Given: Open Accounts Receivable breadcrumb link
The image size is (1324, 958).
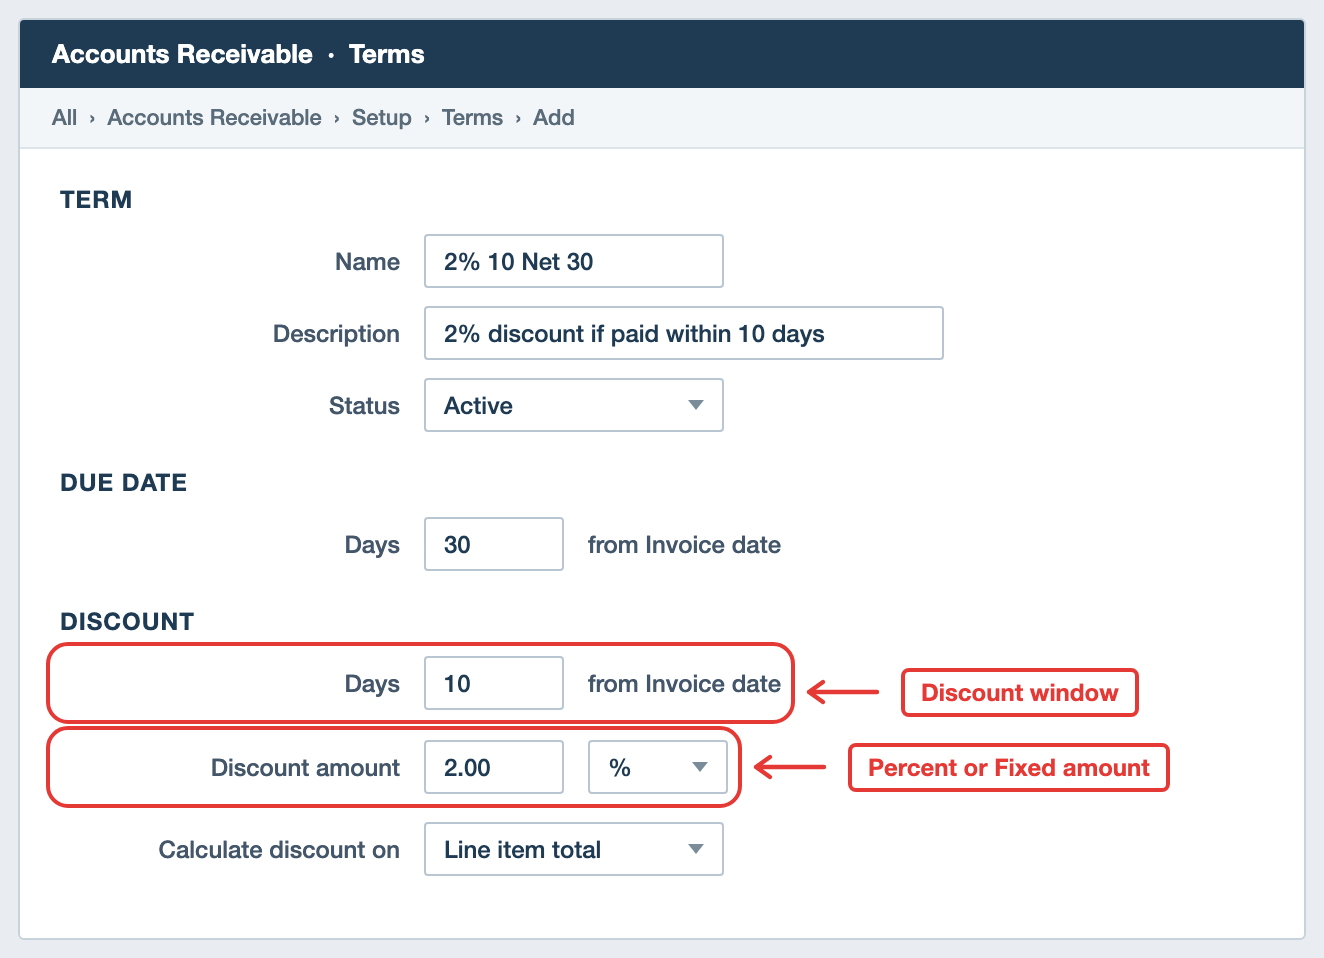Looking at the screenshot, I should click(214, 118).
